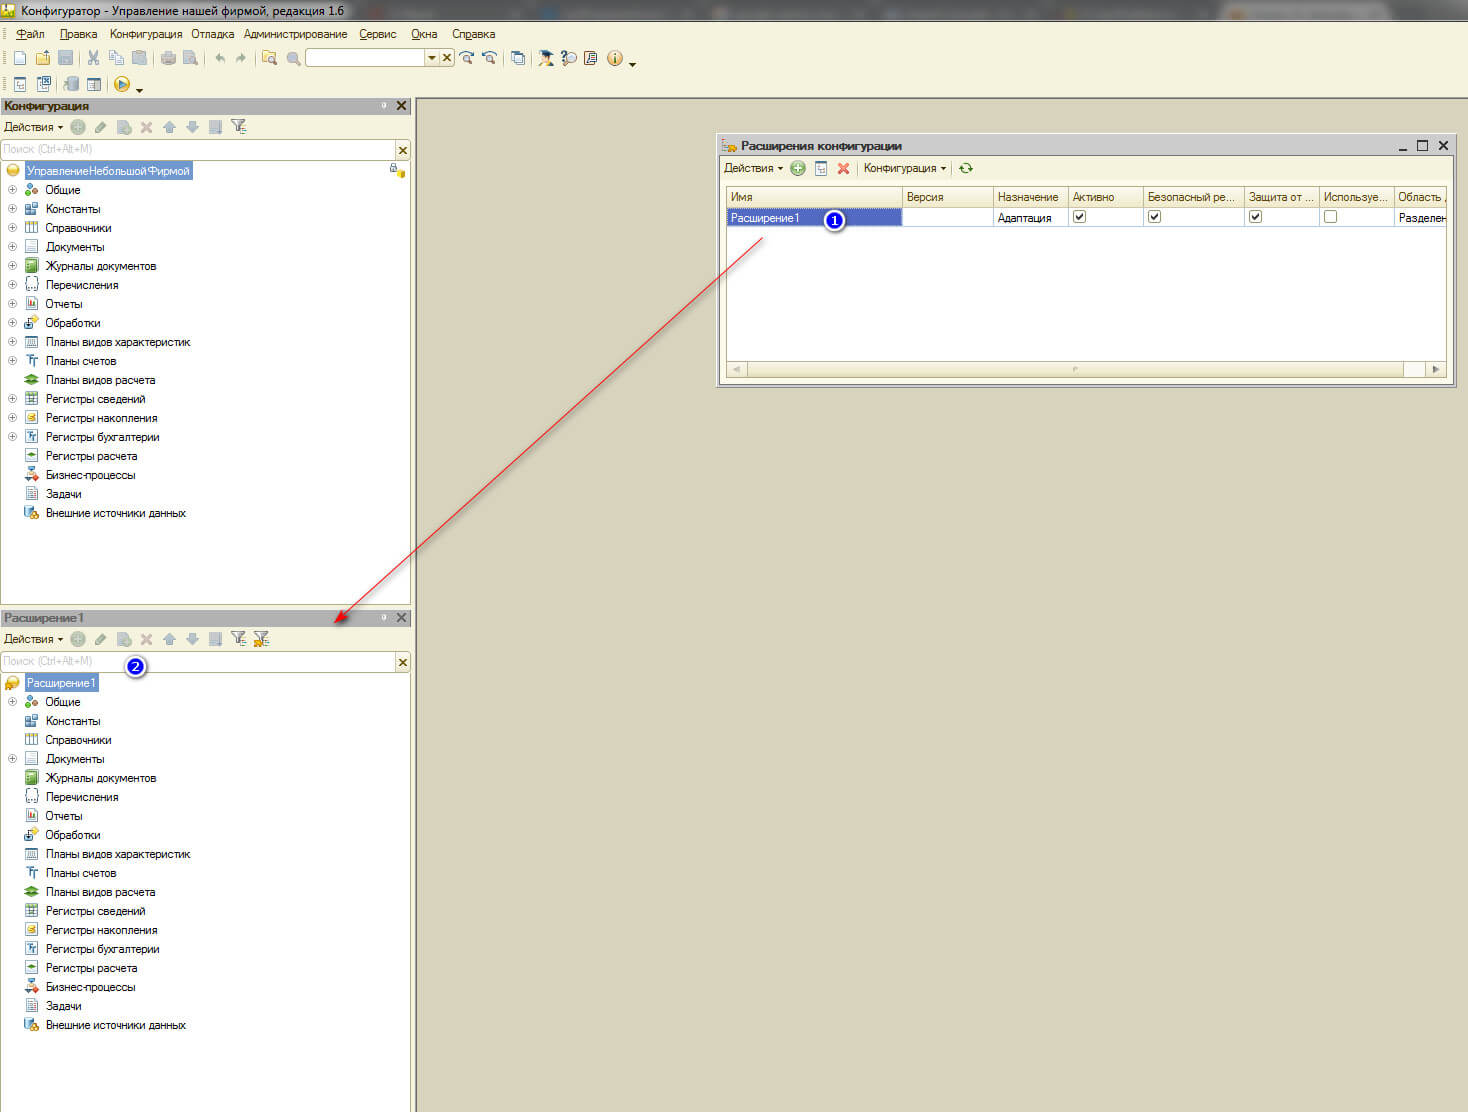The height and width of the screenshot is (1112, 1468).
Task: Click Действия in the Расширение1 panel
Action: click(x=33, y=639)
